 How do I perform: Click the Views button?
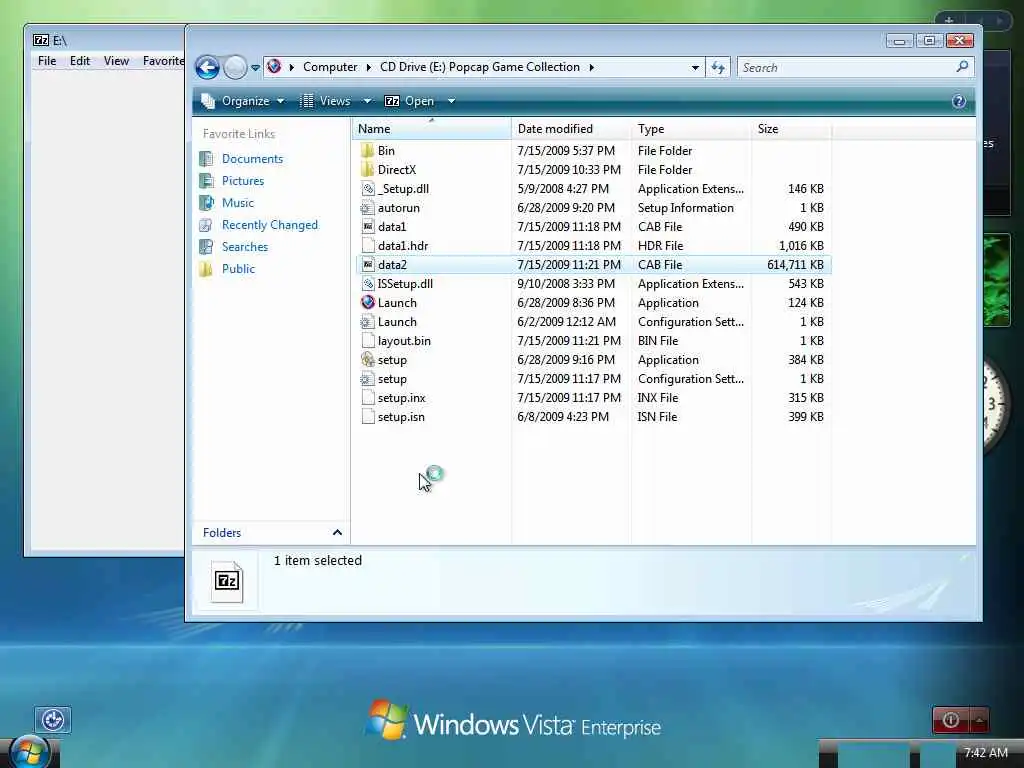(x=325, y=101)
